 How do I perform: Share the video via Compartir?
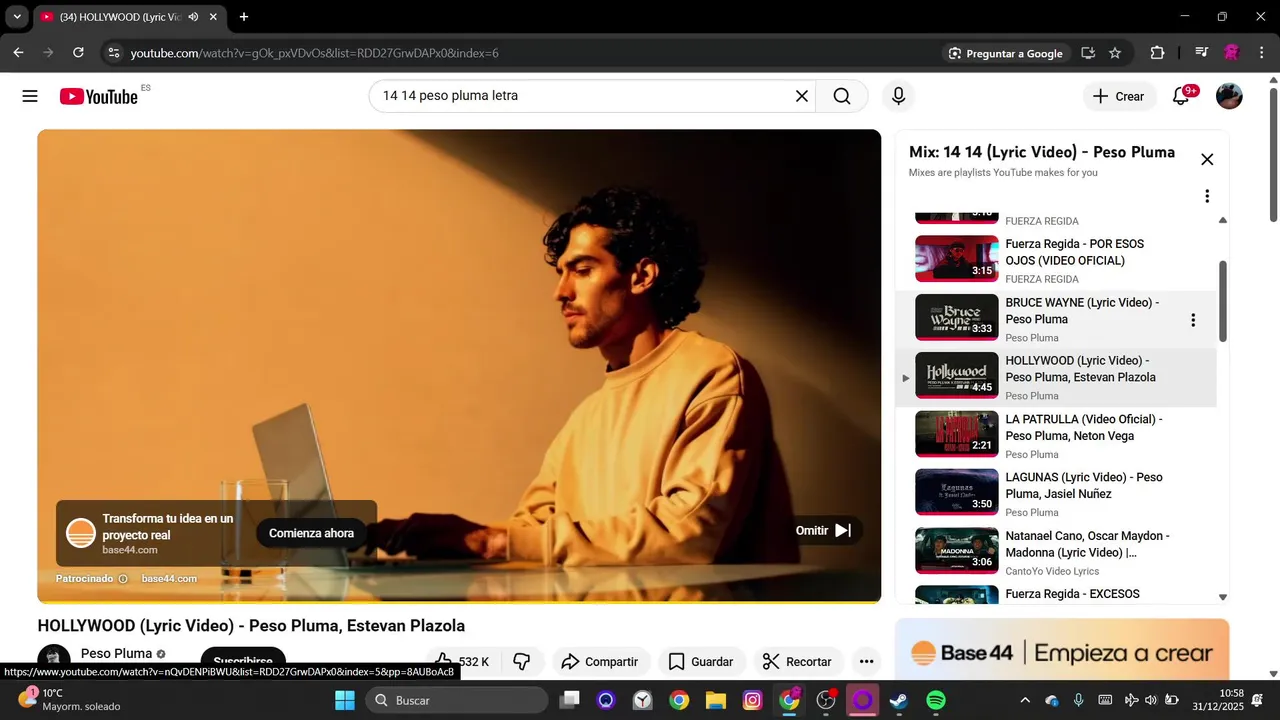pyautogui.click(x=600, y=661)
